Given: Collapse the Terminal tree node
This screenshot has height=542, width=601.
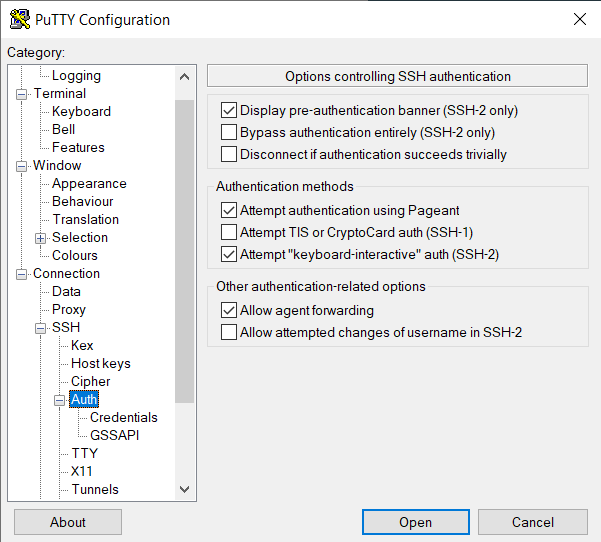Looking at the screenshot, I should 21,94.
